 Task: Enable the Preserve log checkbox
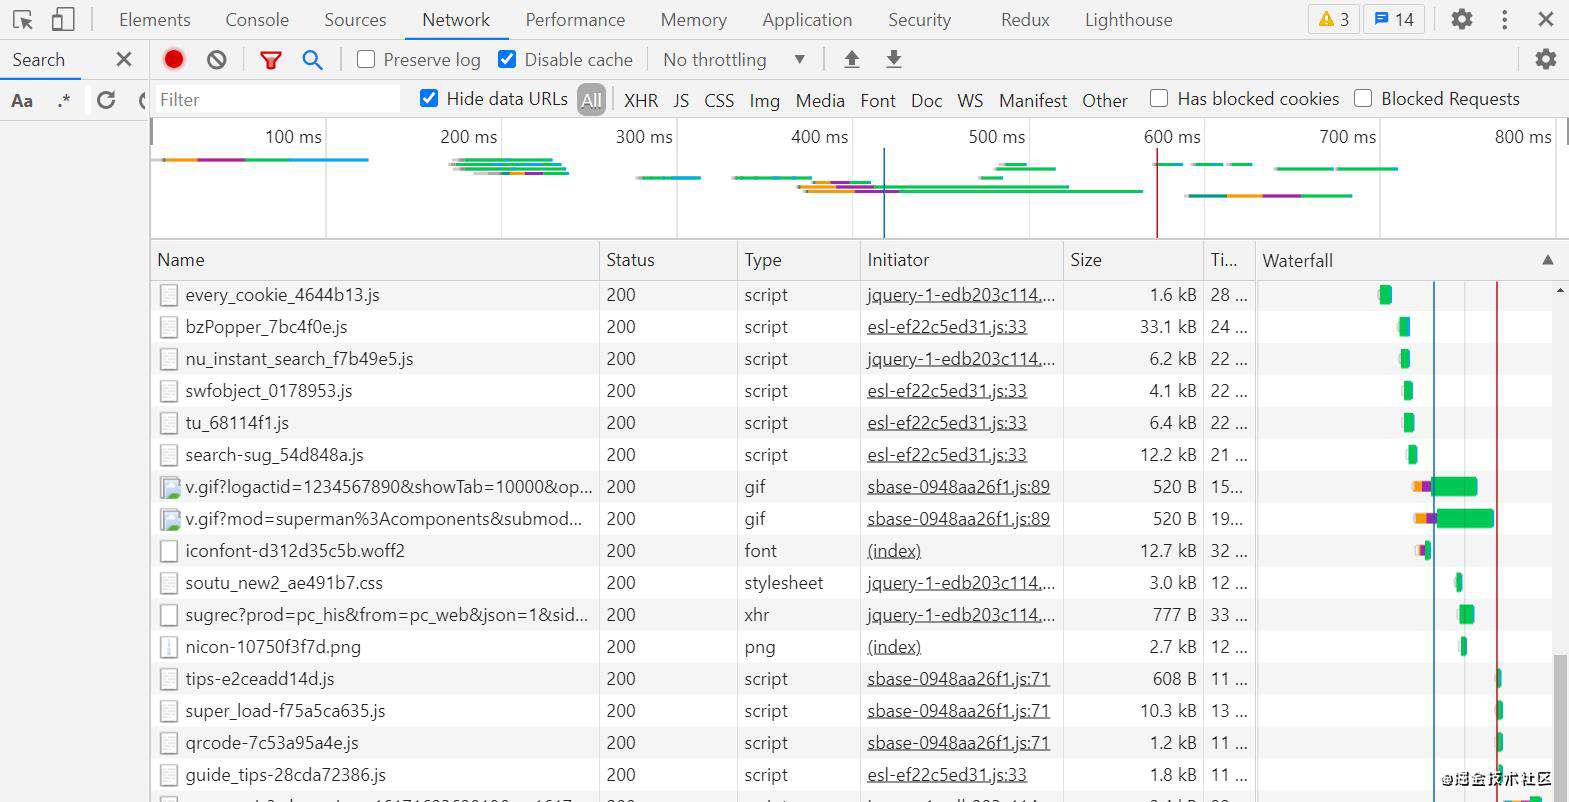coord(366,60)
